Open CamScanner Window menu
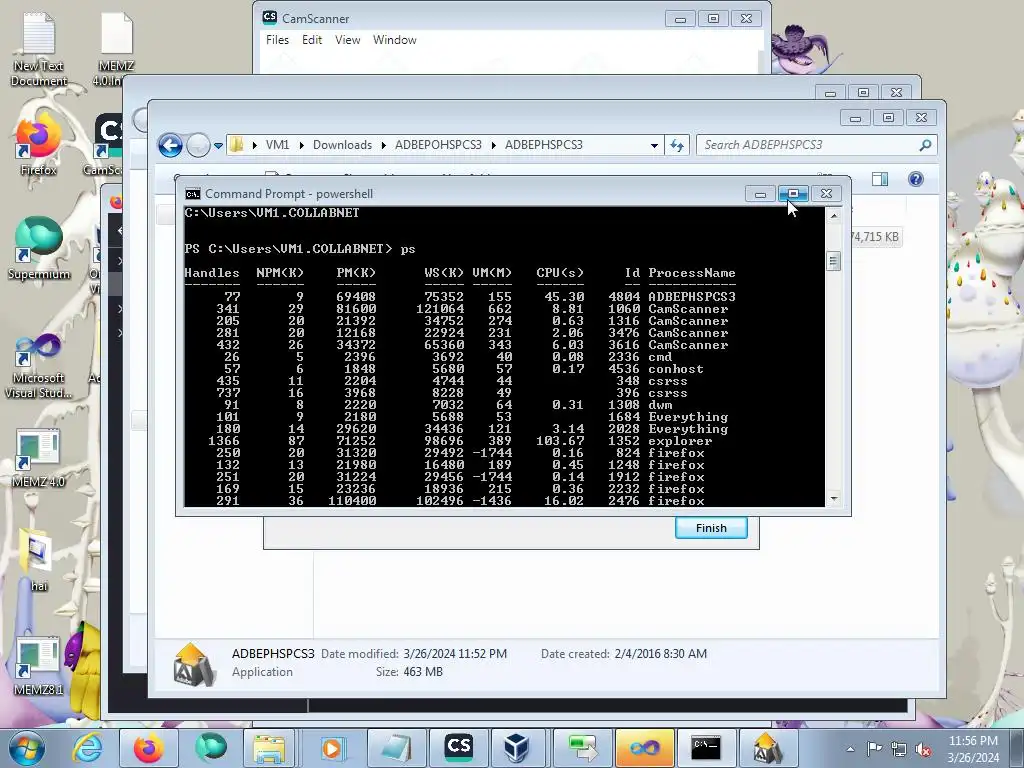 click(394, 40)
